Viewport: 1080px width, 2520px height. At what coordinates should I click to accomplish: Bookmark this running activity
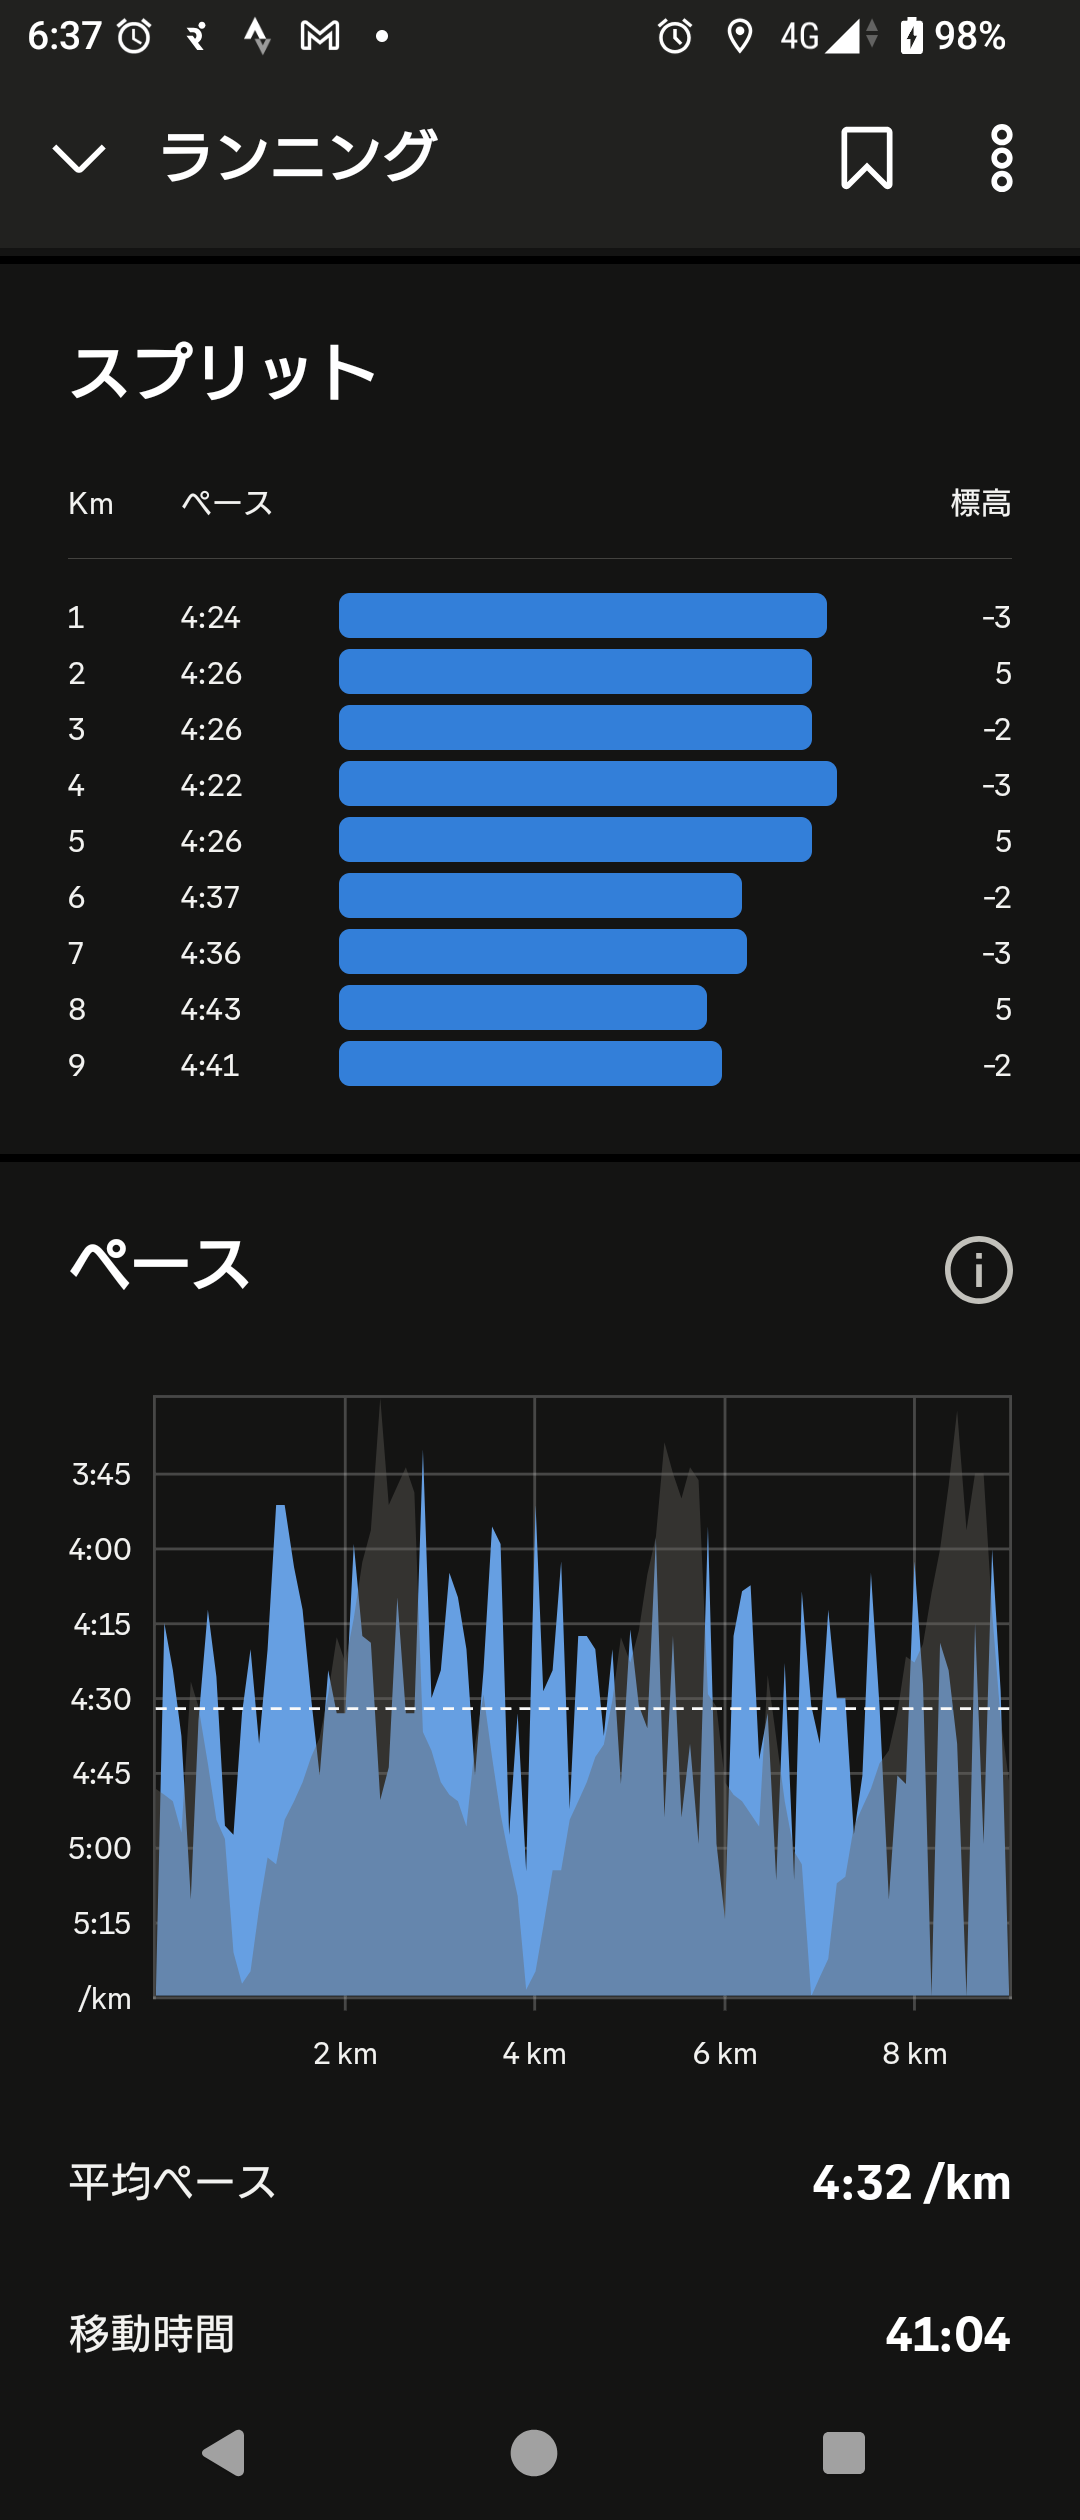(x=866, y=158)
